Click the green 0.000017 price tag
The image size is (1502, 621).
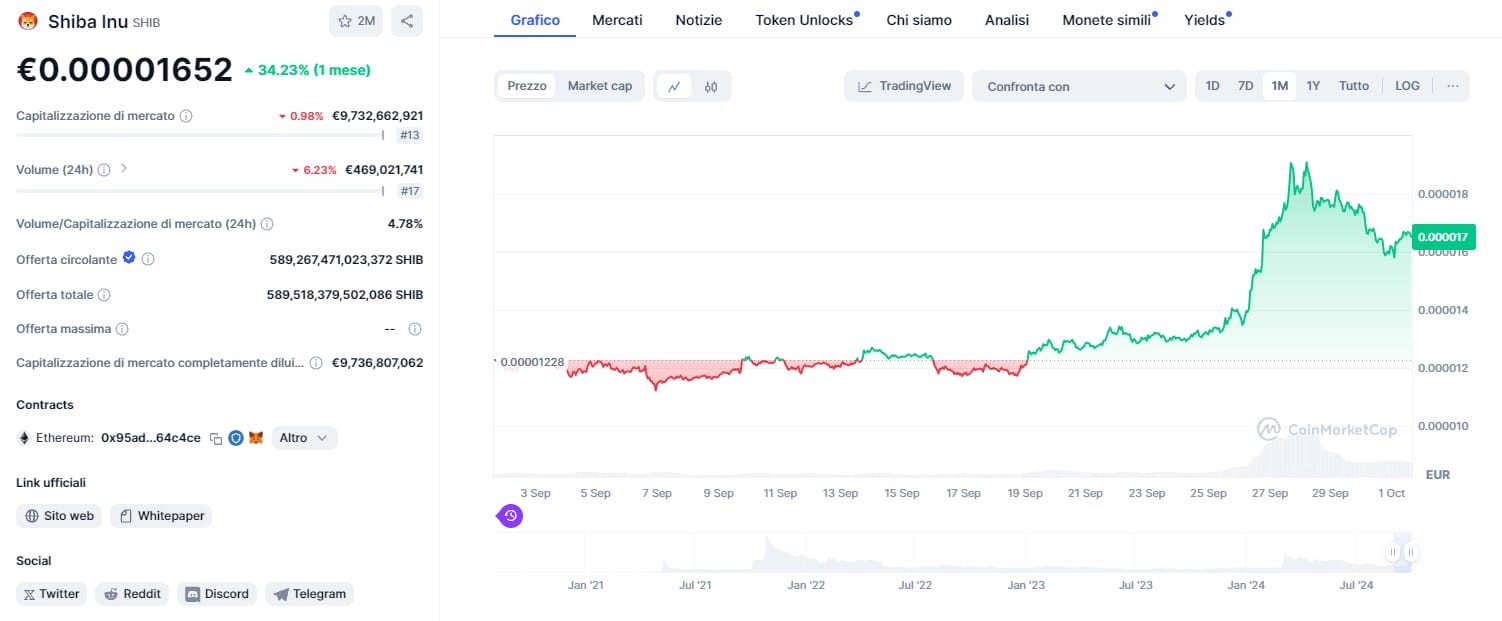click(1443, 237)
